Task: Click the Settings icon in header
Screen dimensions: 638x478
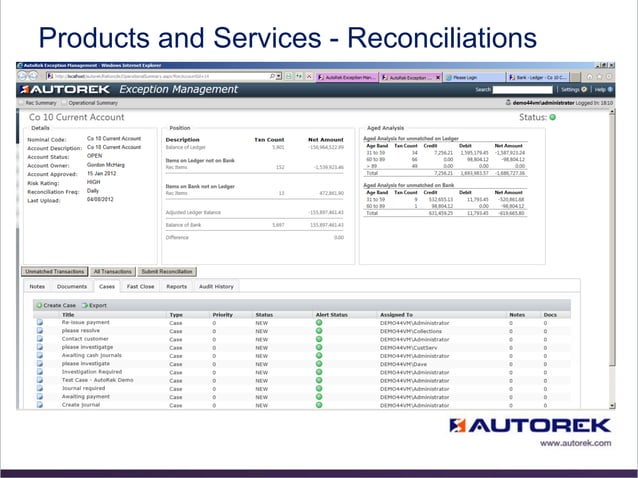Action: coord(584,89)
